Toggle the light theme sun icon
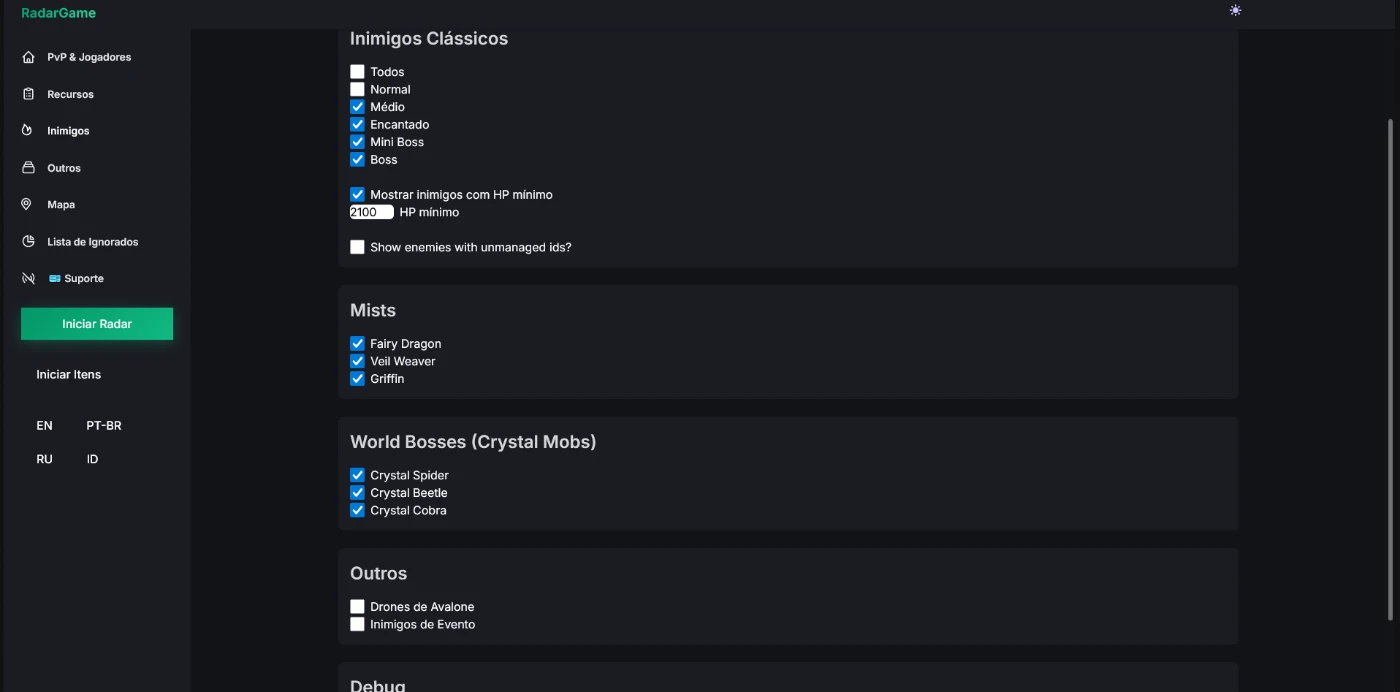This screenshot has width=1400, height=692. tap(1235, 11)
